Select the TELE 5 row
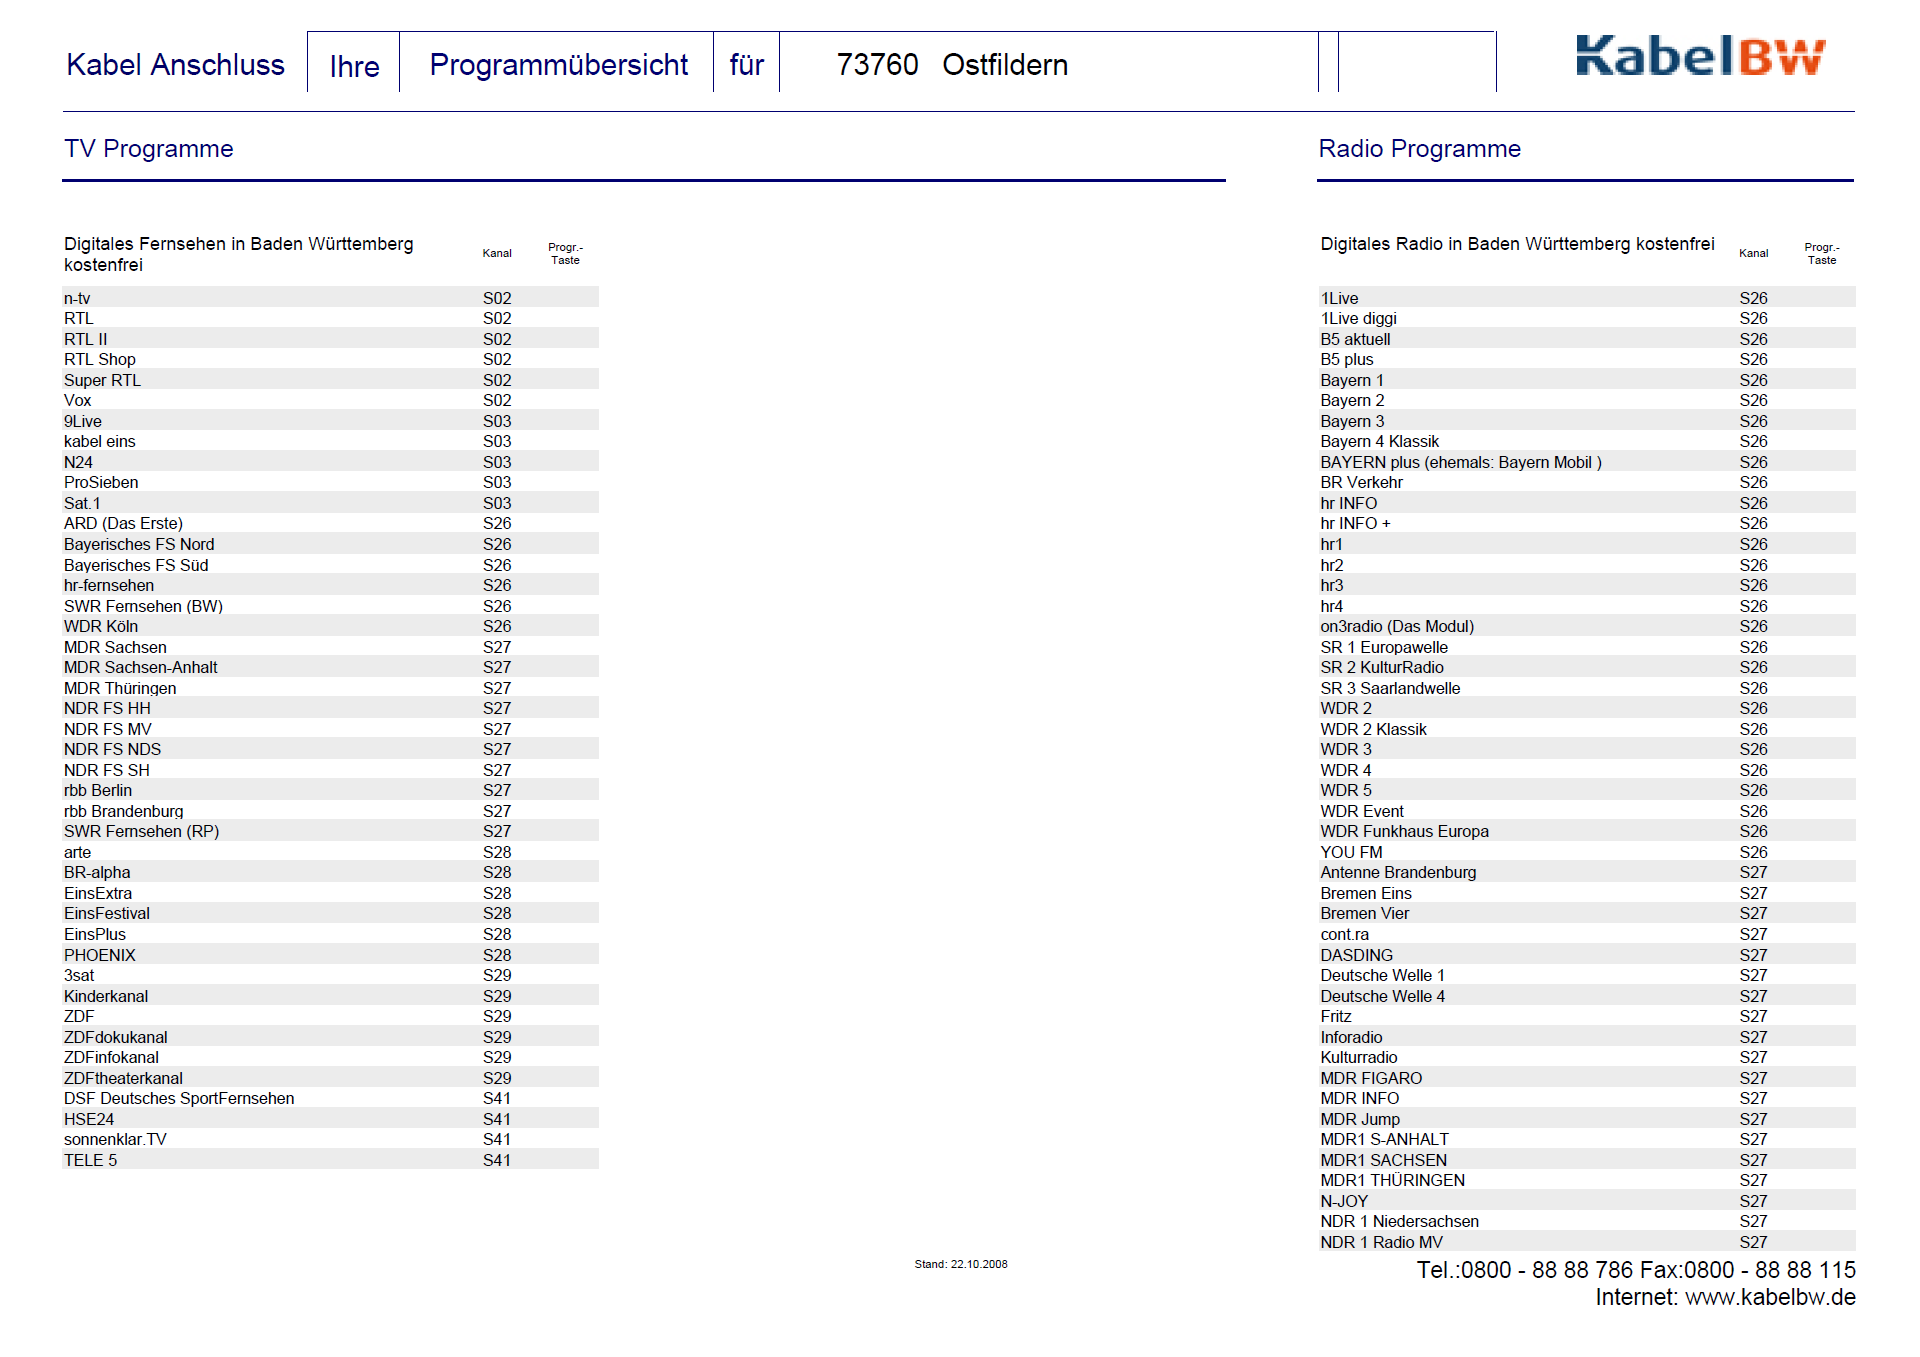 (x=90, y=1160)
